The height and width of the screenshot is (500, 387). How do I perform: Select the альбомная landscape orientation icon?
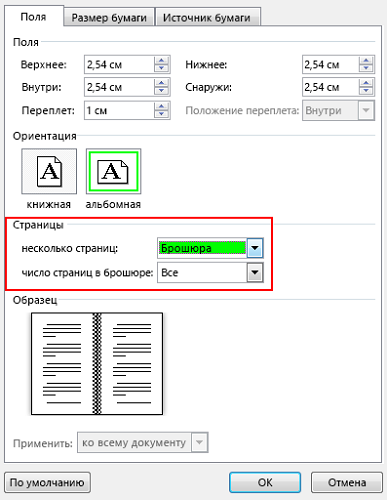pyautogui.click(x=113, y=171)
